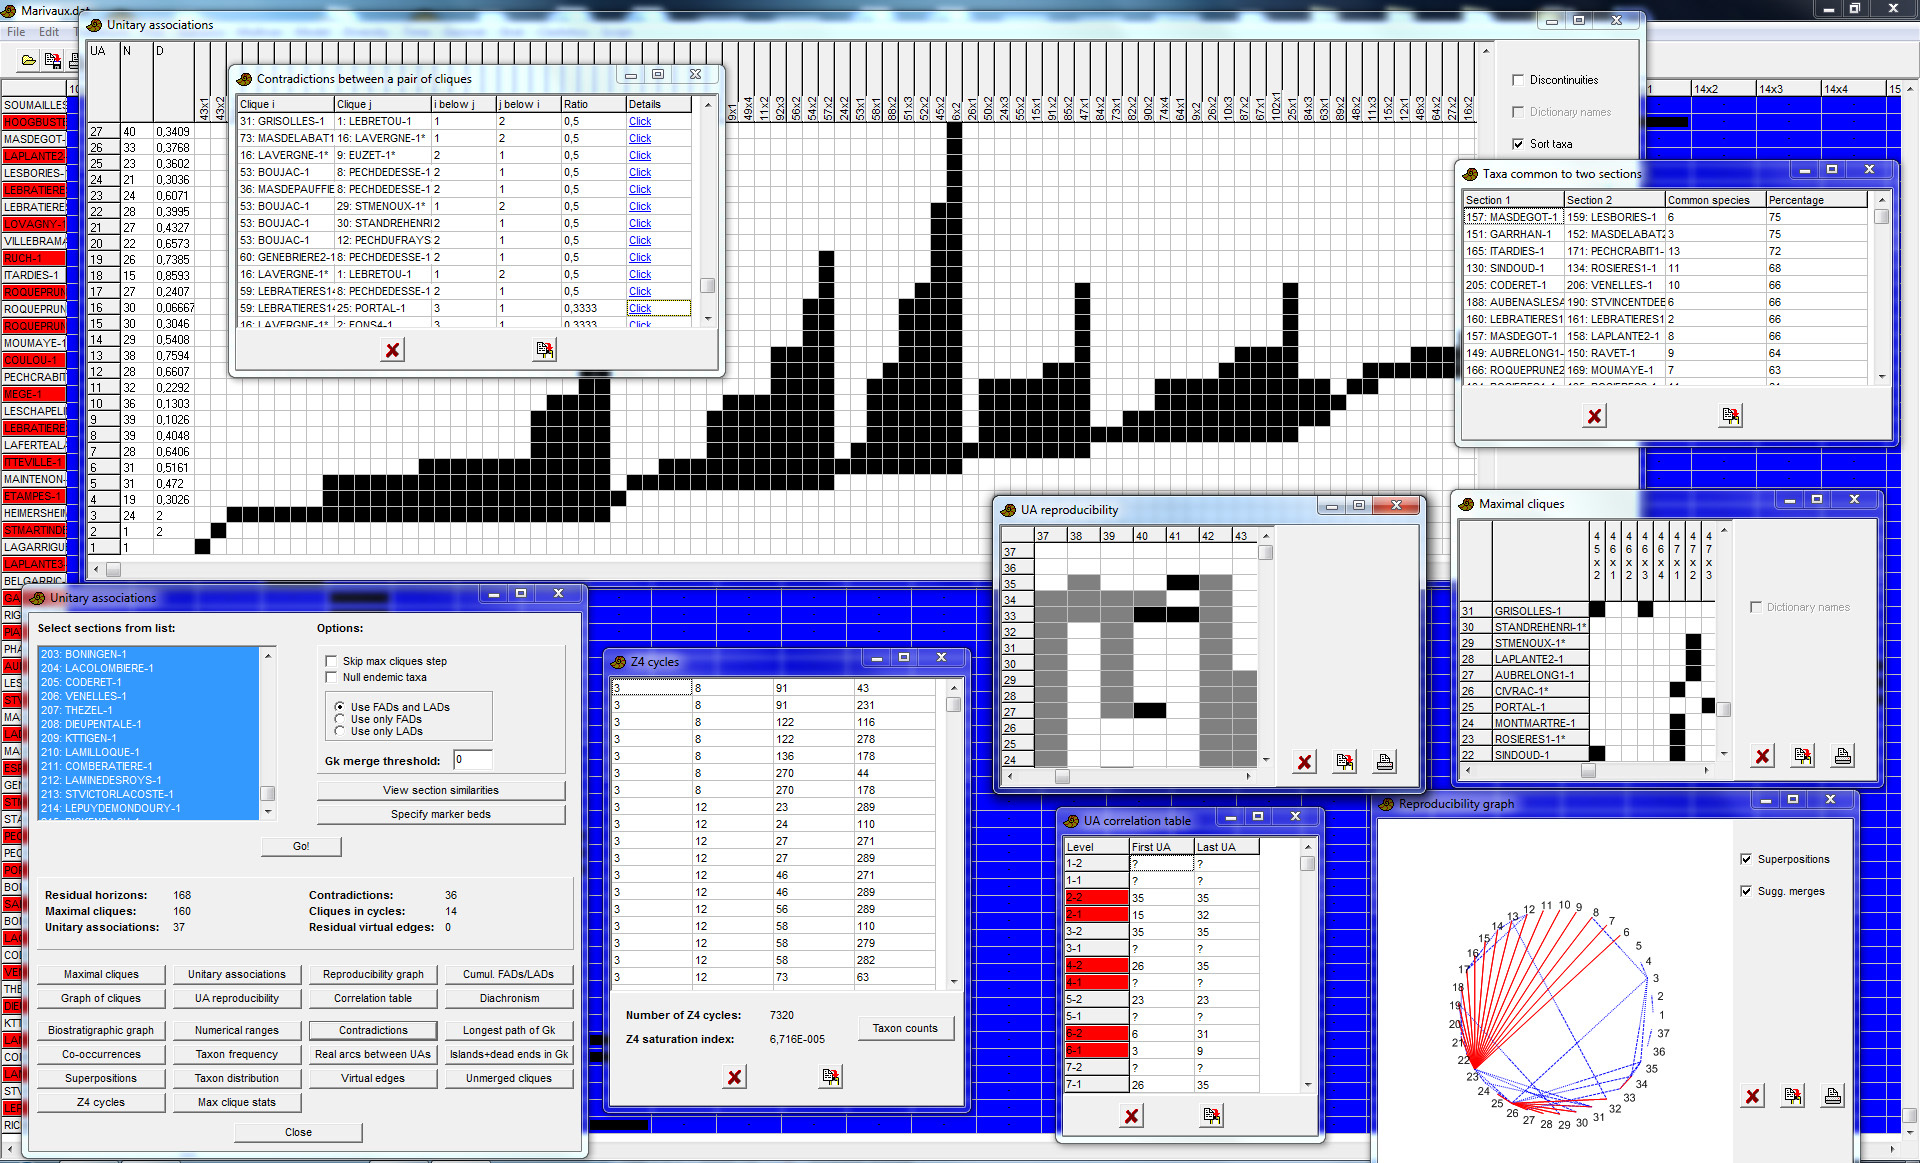The width and height of the screenshot is (1920, 1163).
Task: Click scroll-up arrow of sections list
Action: point(267,655)
